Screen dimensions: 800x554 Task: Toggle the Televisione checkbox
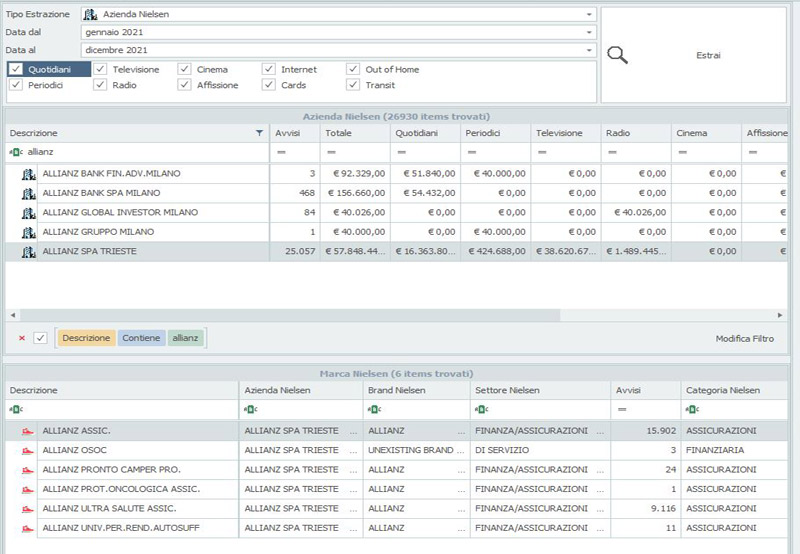tap(101, 70)
